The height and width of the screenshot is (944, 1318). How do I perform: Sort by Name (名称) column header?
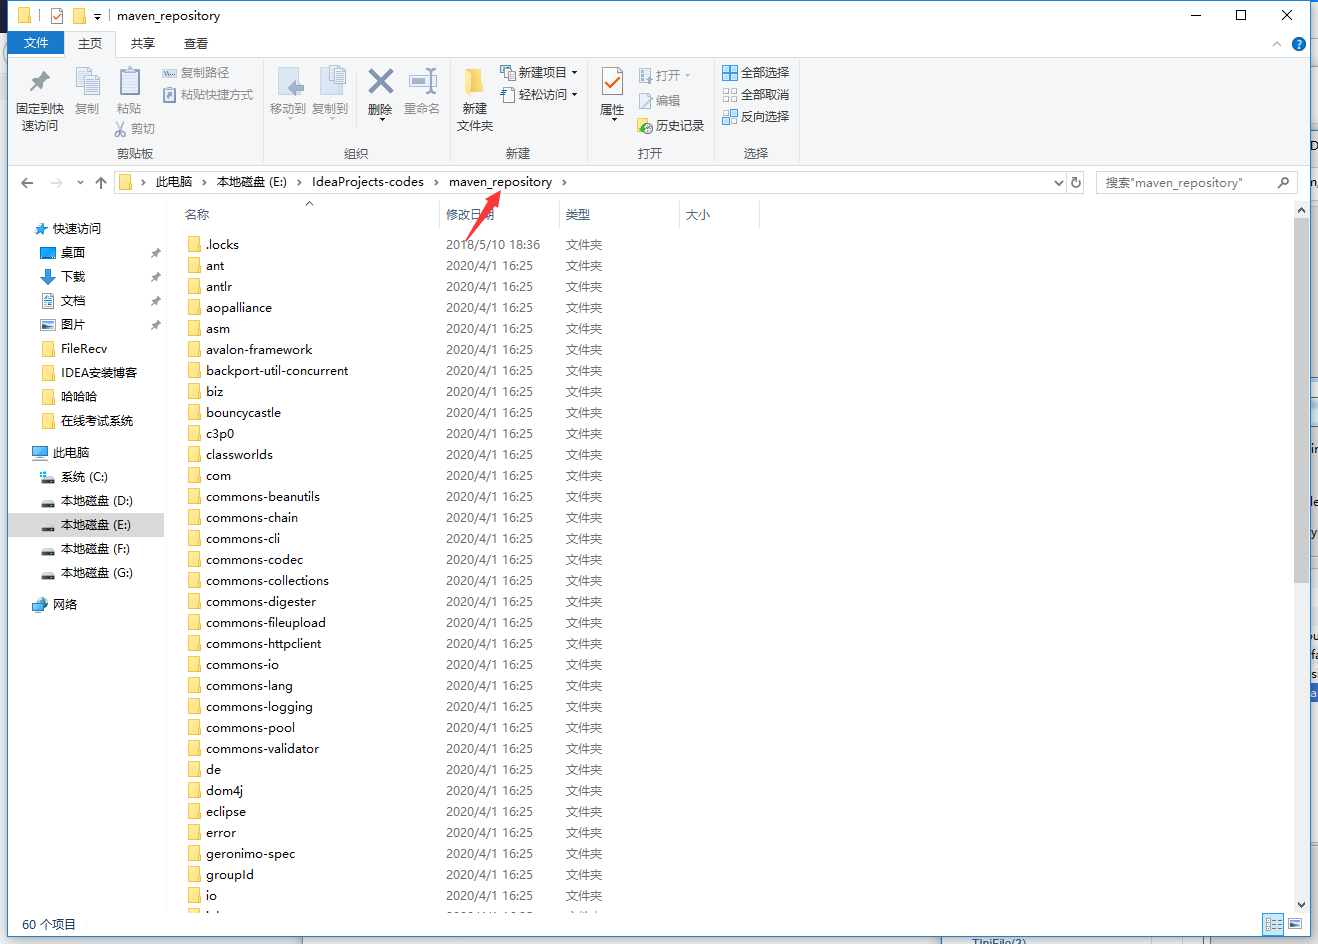tap(197, 215)
